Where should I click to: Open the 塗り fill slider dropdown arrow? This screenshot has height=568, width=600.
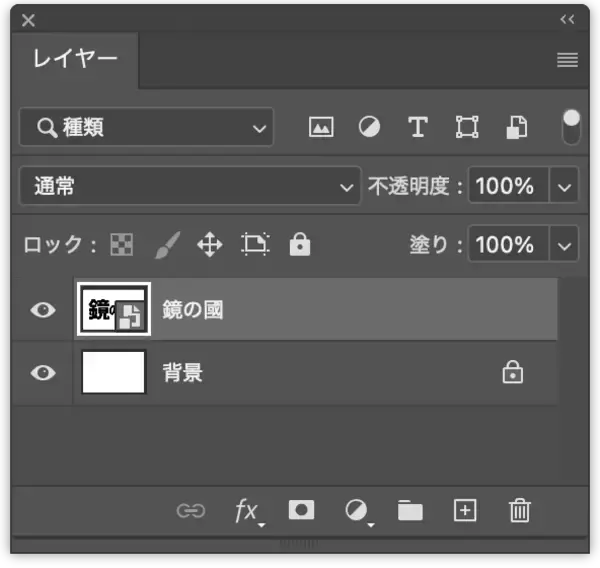[564, 245]
